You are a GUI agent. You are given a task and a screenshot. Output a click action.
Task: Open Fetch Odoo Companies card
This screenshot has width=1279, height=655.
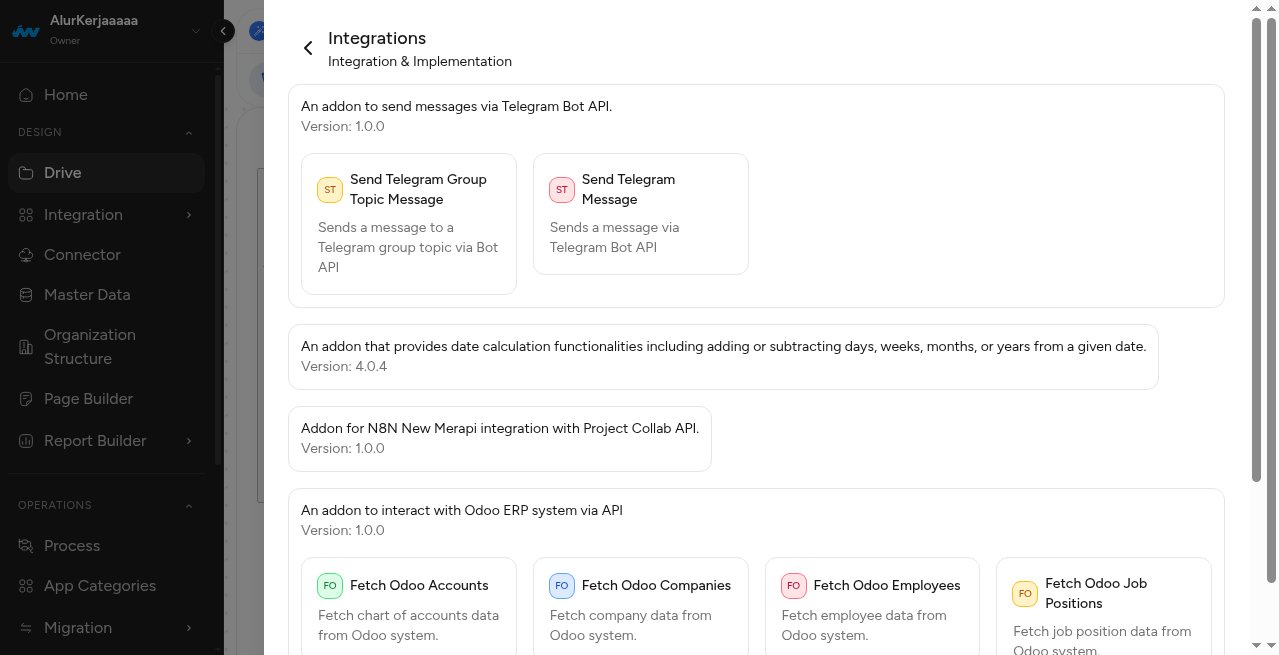[x=641, y=606]
